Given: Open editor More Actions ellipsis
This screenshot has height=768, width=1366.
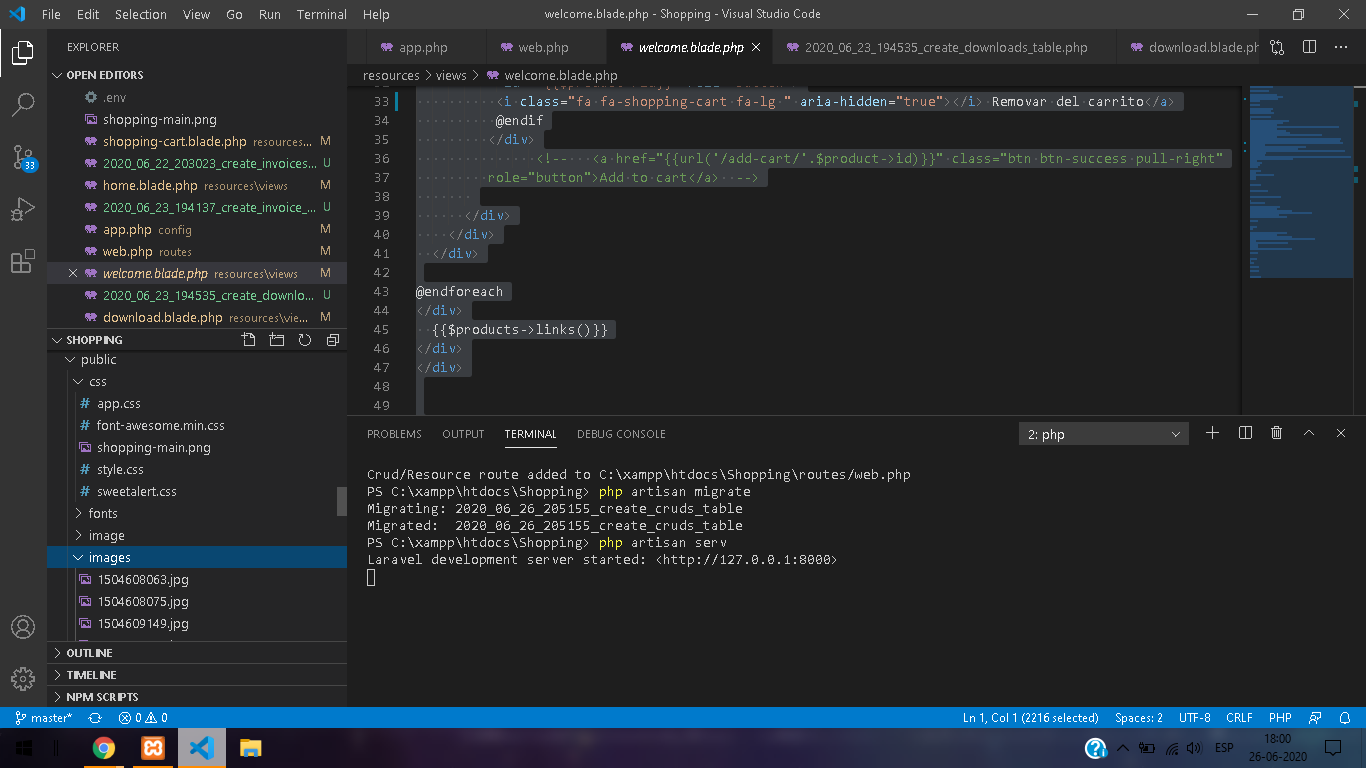Looking at the screenshot, I should [x=1341, y=47].
